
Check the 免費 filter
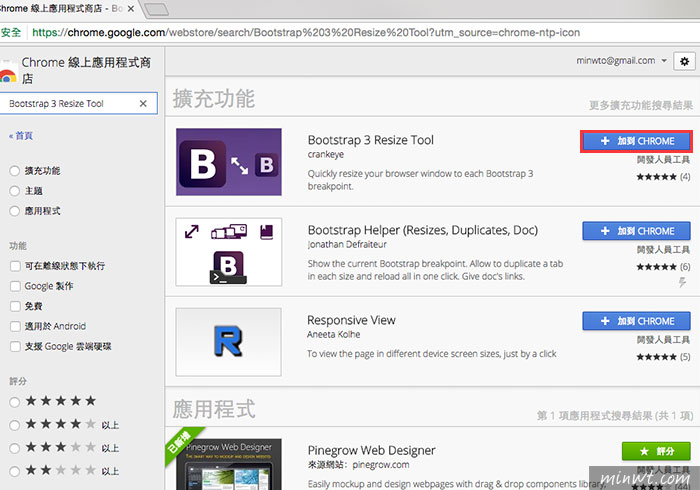[x=15, y=306]
